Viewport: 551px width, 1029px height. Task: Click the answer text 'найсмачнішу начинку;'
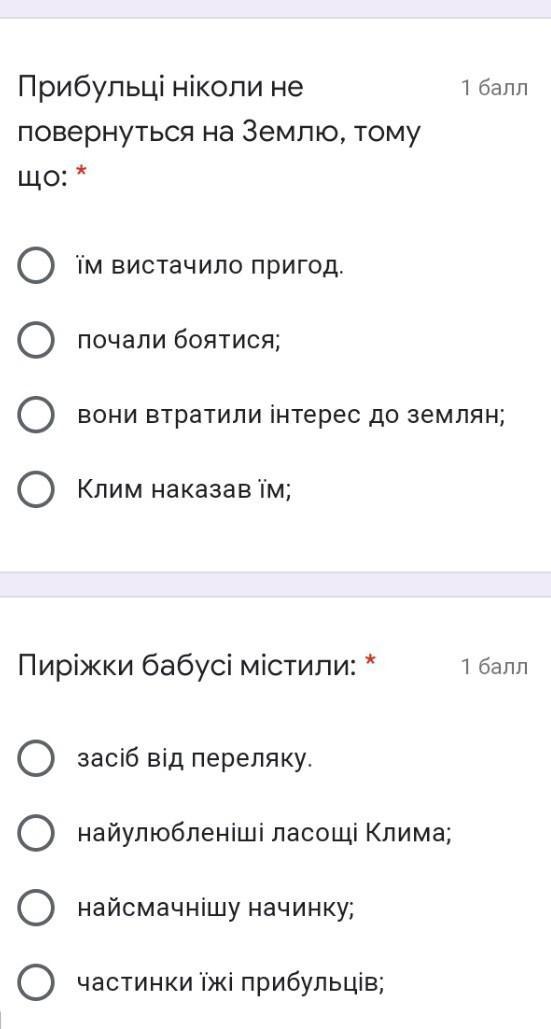tap(216, 908)
